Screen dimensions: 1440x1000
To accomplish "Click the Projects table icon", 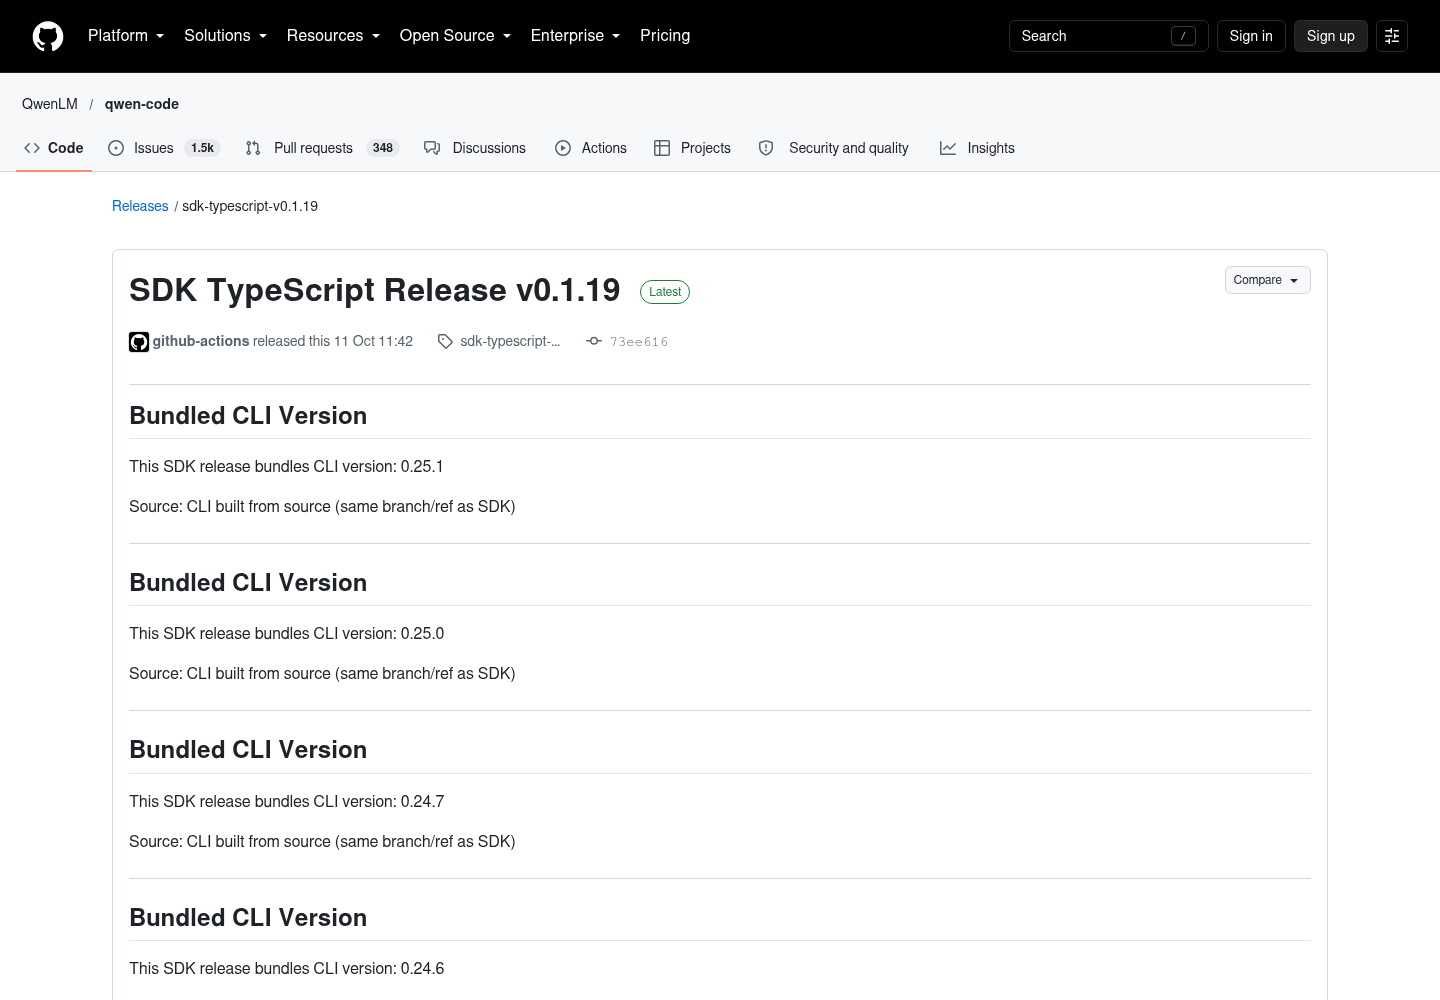I will pyautogui.click(x=662, y=148).
